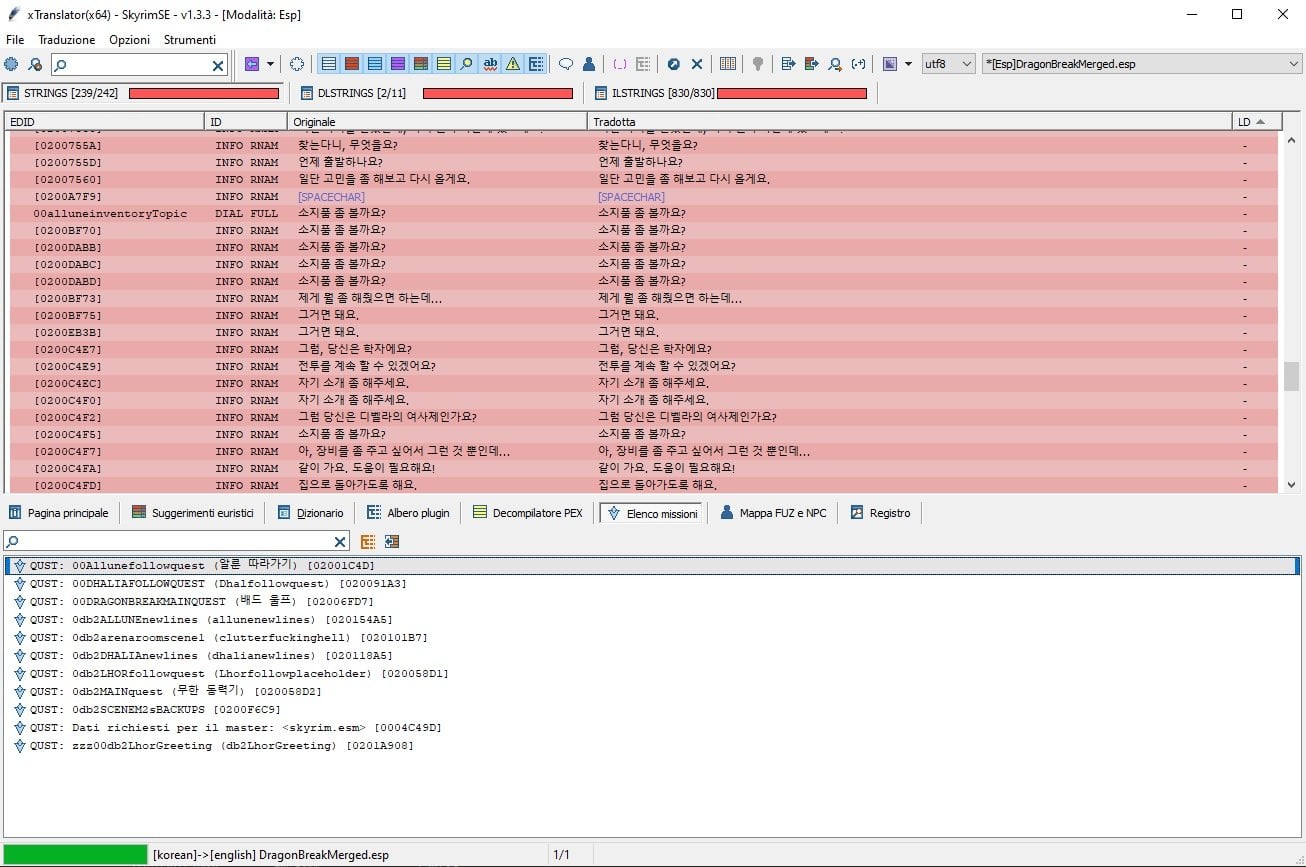Select the 00alluneinventoryTopic DIAL FULL row

point(643,213)
